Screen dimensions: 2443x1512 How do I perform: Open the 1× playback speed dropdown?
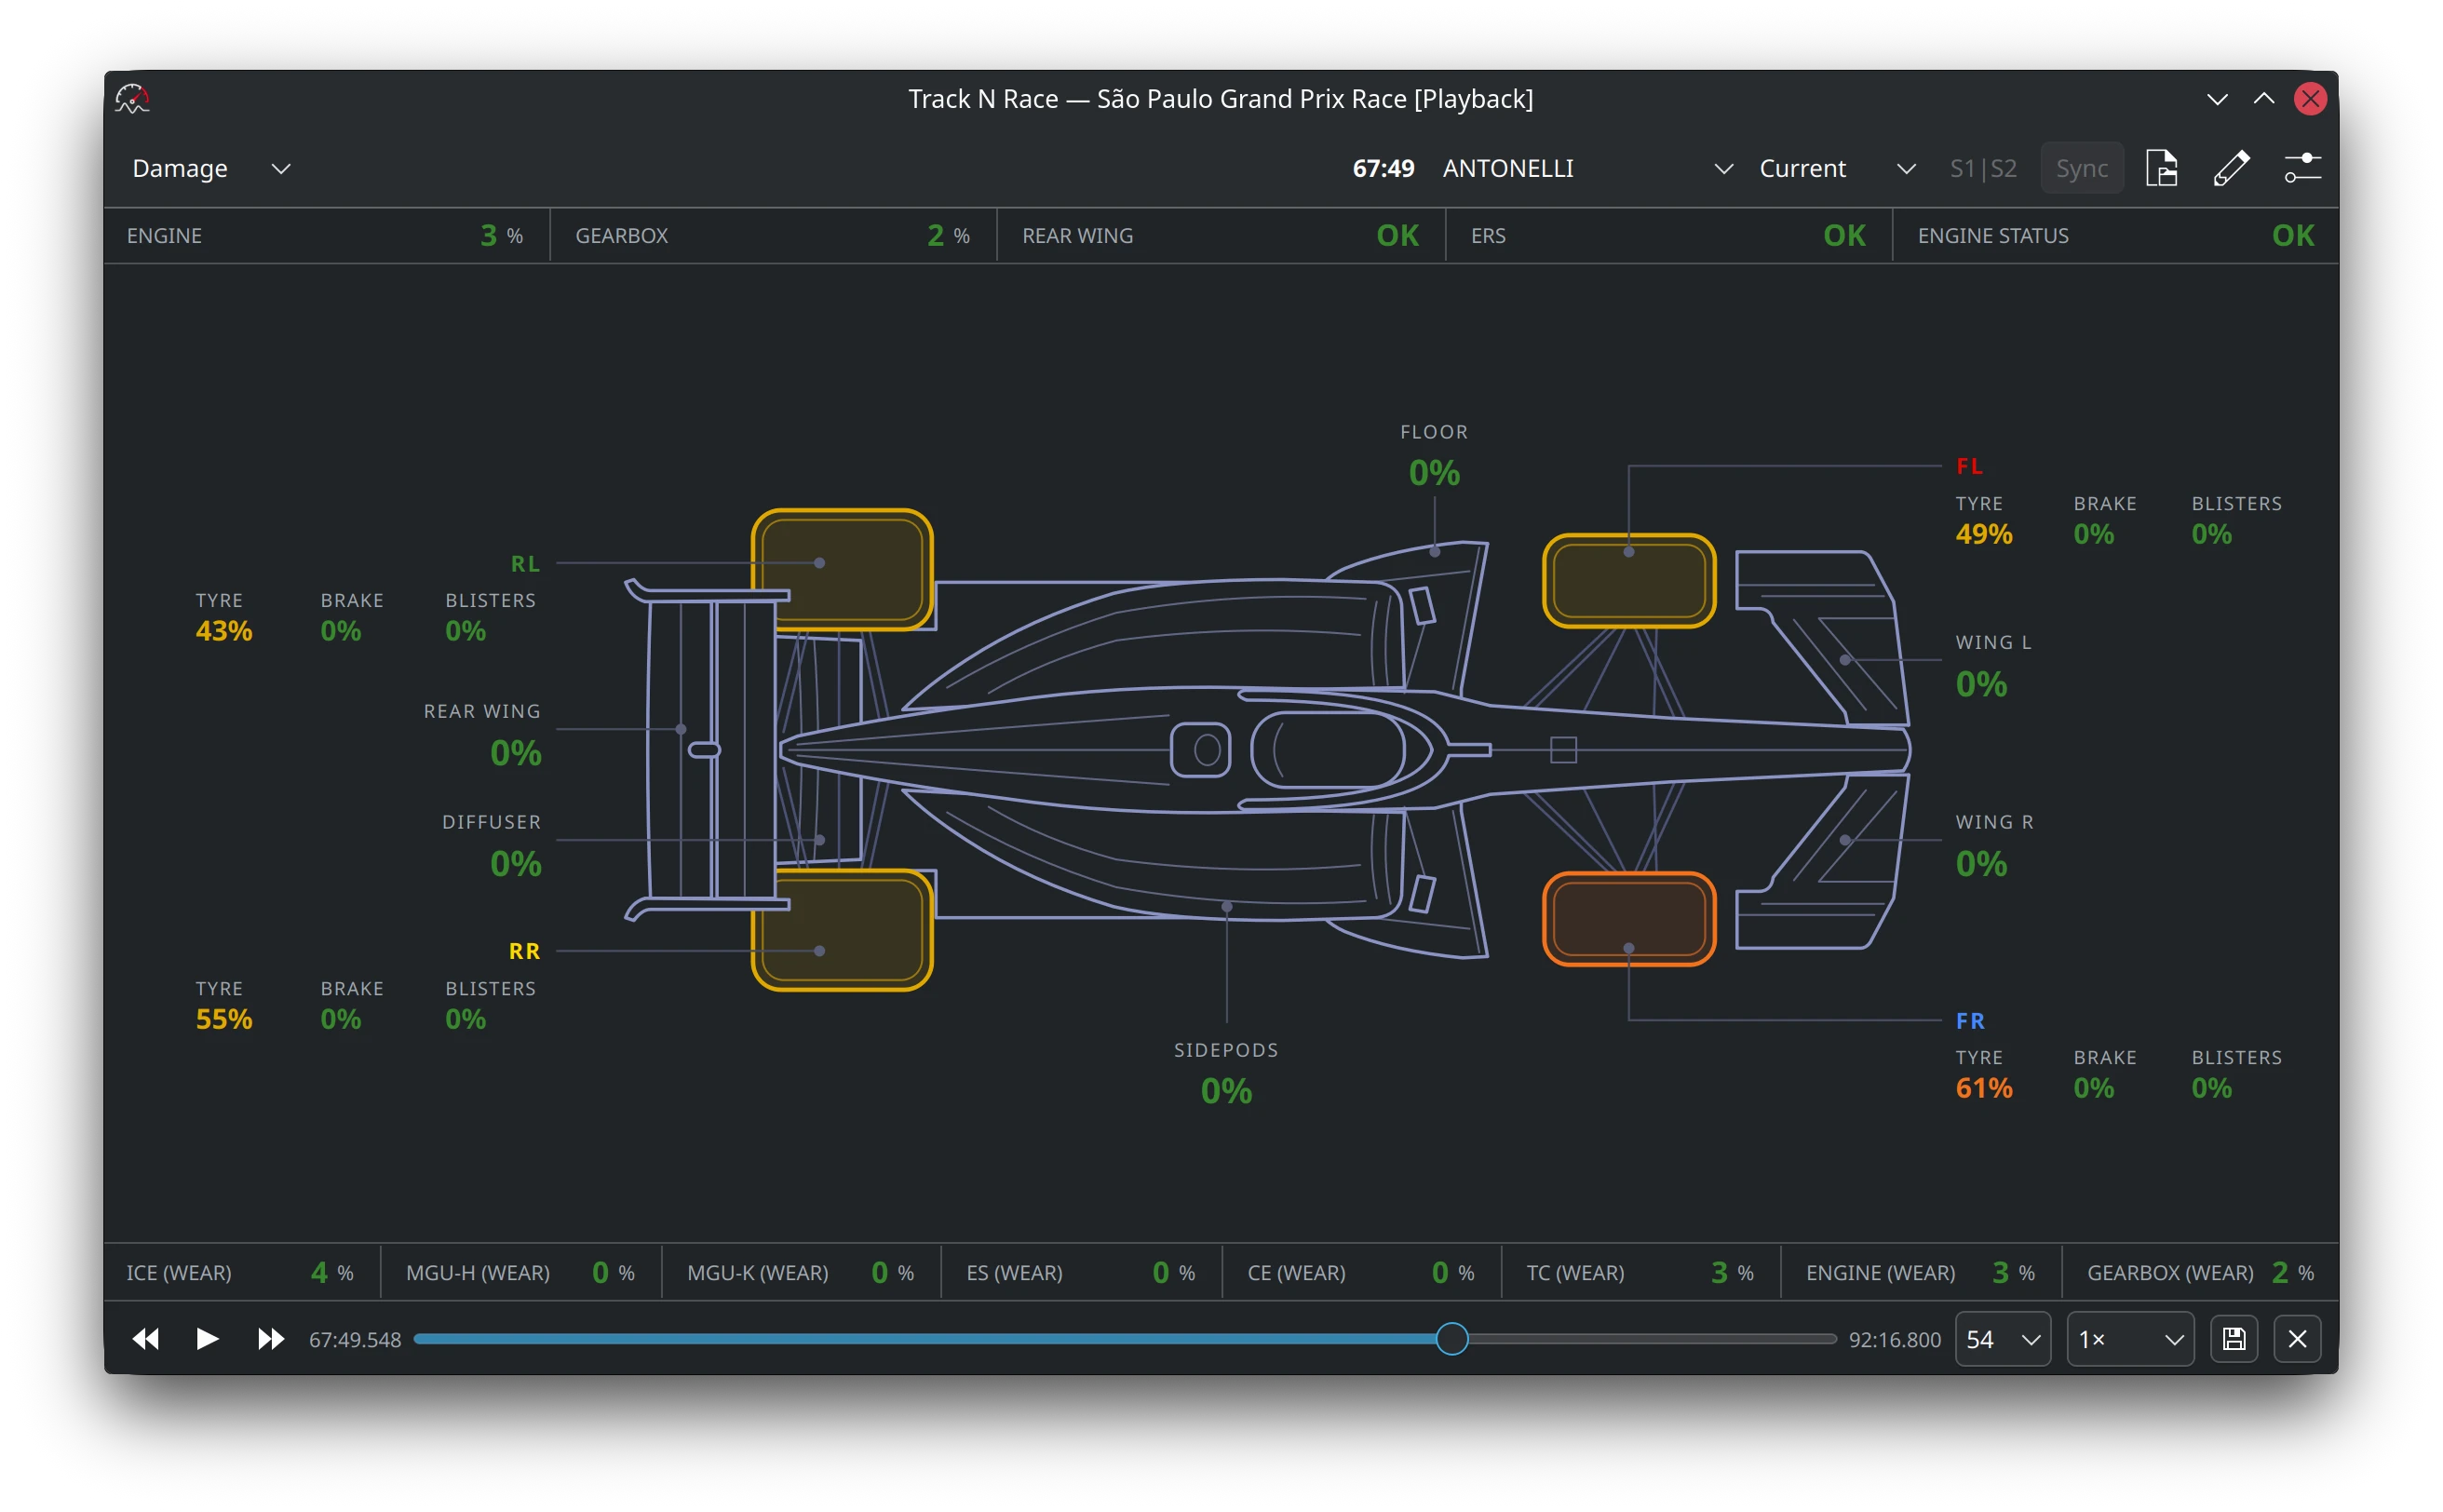[2130, 1339]
